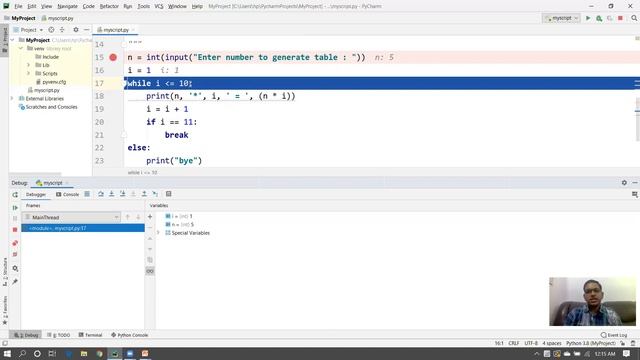Click Step Into My Code icon
This screenshot has width=640, height=360.
(122, 194)
